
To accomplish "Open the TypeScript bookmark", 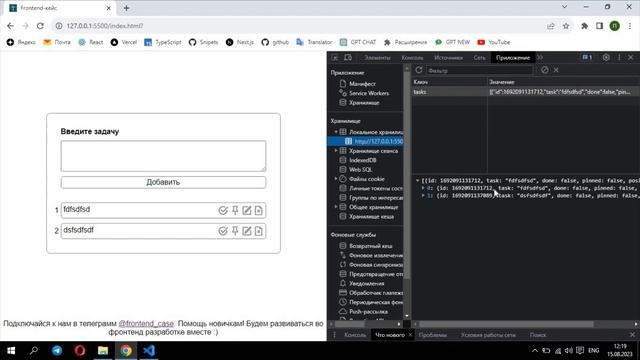I will pyautogui.click(x=162, y=42).
